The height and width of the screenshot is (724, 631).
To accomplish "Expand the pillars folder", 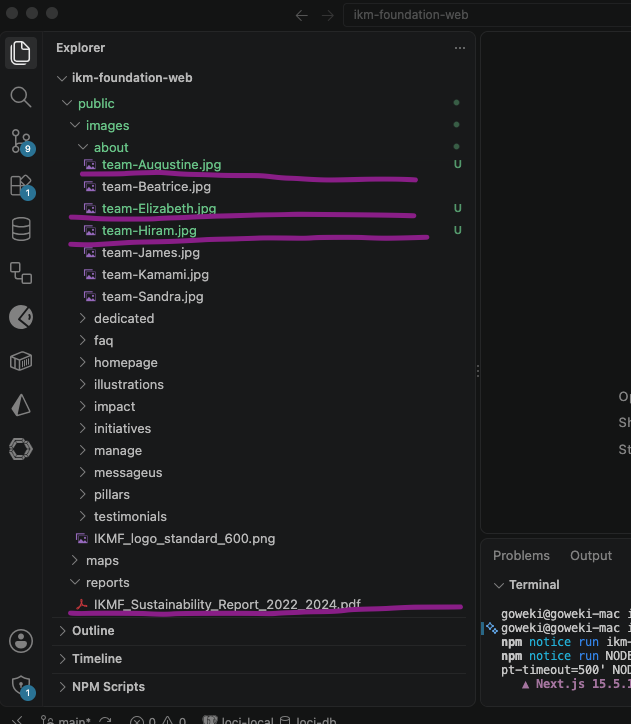I will point(83,495).
